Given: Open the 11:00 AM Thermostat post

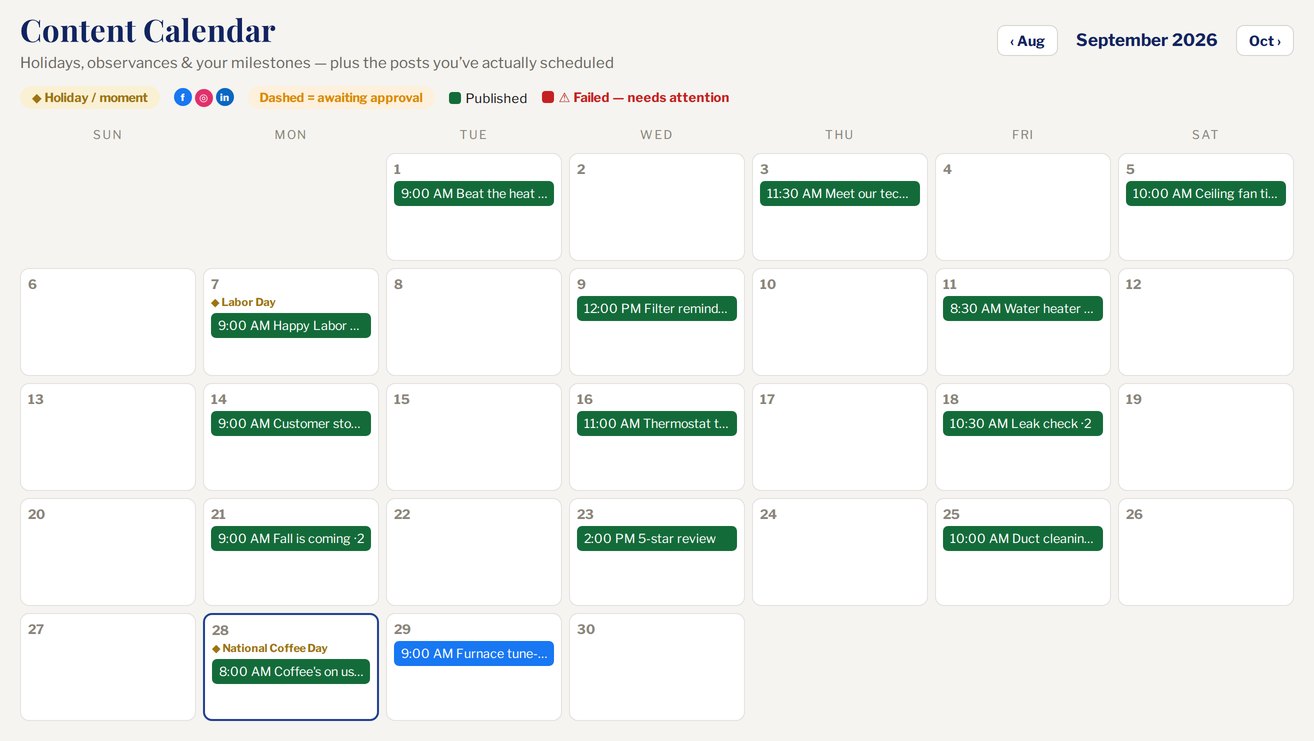Looking at the screenshot, I should tap(657, 424).
